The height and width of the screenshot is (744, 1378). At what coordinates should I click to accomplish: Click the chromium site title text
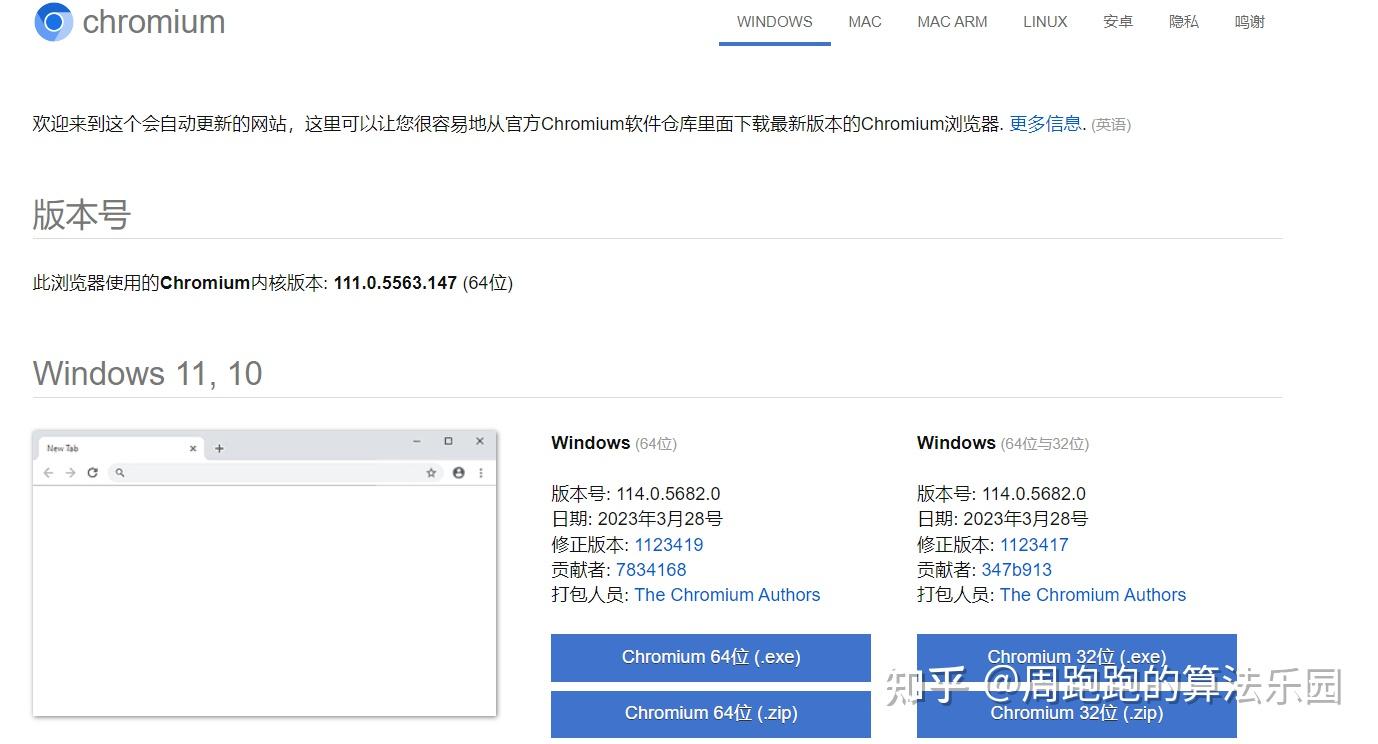154,22
